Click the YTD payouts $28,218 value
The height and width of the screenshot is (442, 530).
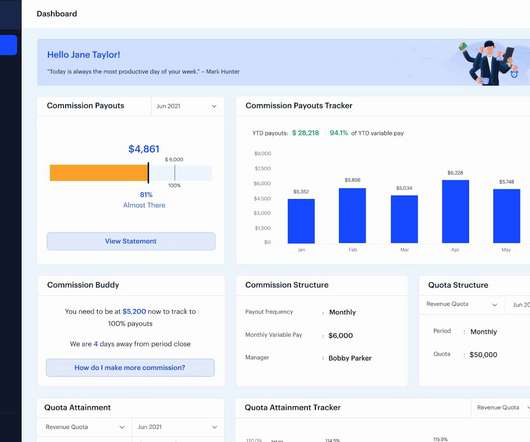[x=306, y=133]
